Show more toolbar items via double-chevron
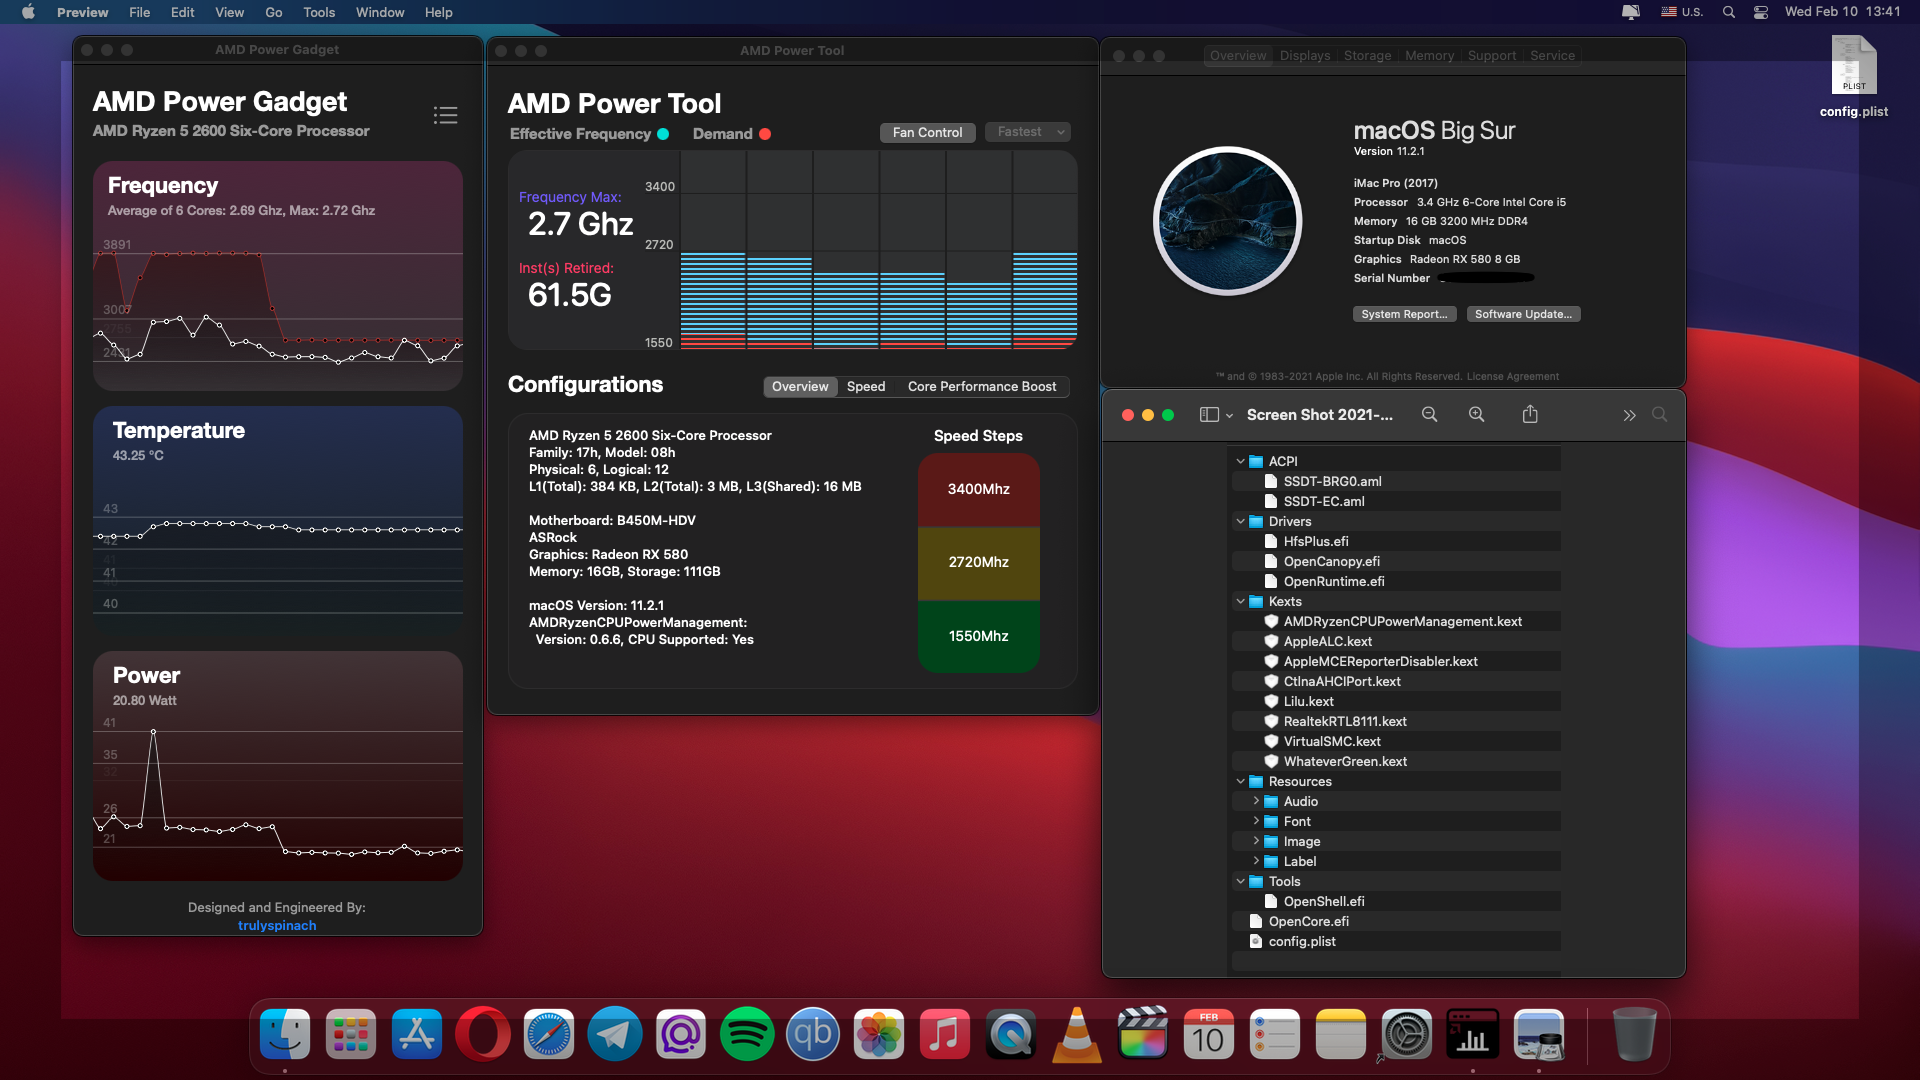Screen dimensions: 1920x1080 click(1629, 415)
